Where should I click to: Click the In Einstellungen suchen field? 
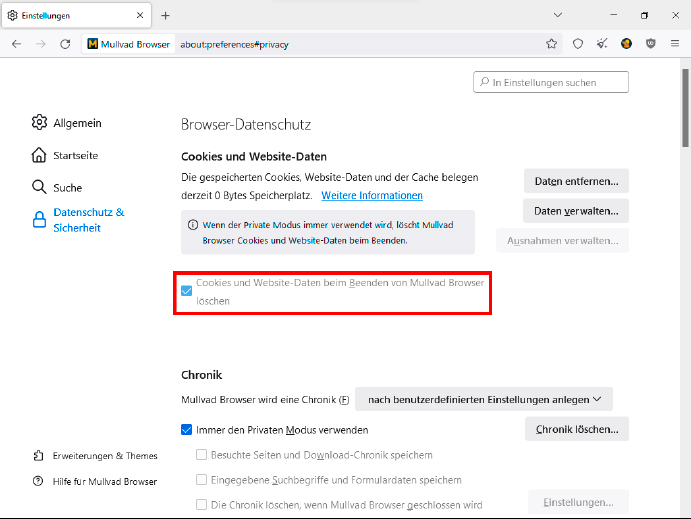pyautogui.click(x=551, y=82)
